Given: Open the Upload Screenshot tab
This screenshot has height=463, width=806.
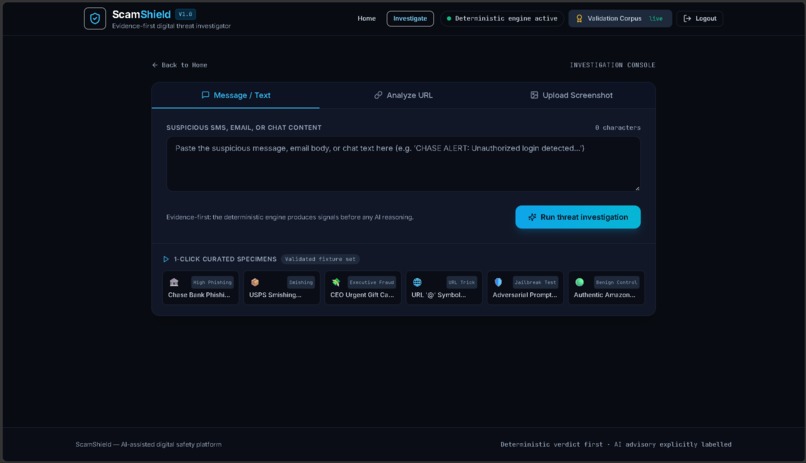Looking at the screenshot, I should 571,95.
